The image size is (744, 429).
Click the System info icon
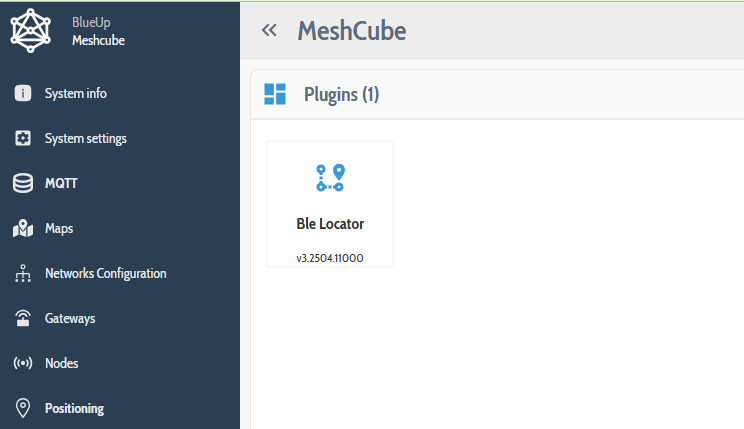pyautogui.click(x=23, y=93)
